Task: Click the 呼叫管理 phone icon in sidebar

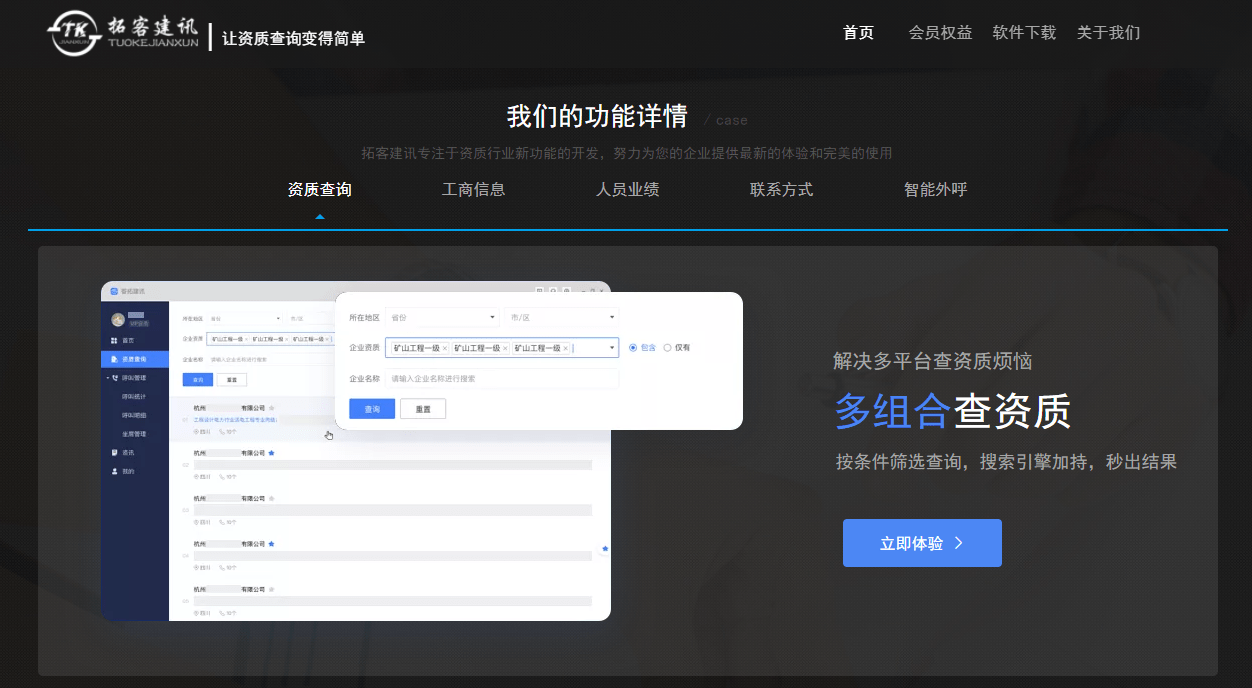Action: pyautogui.click(x=116, y=378)
